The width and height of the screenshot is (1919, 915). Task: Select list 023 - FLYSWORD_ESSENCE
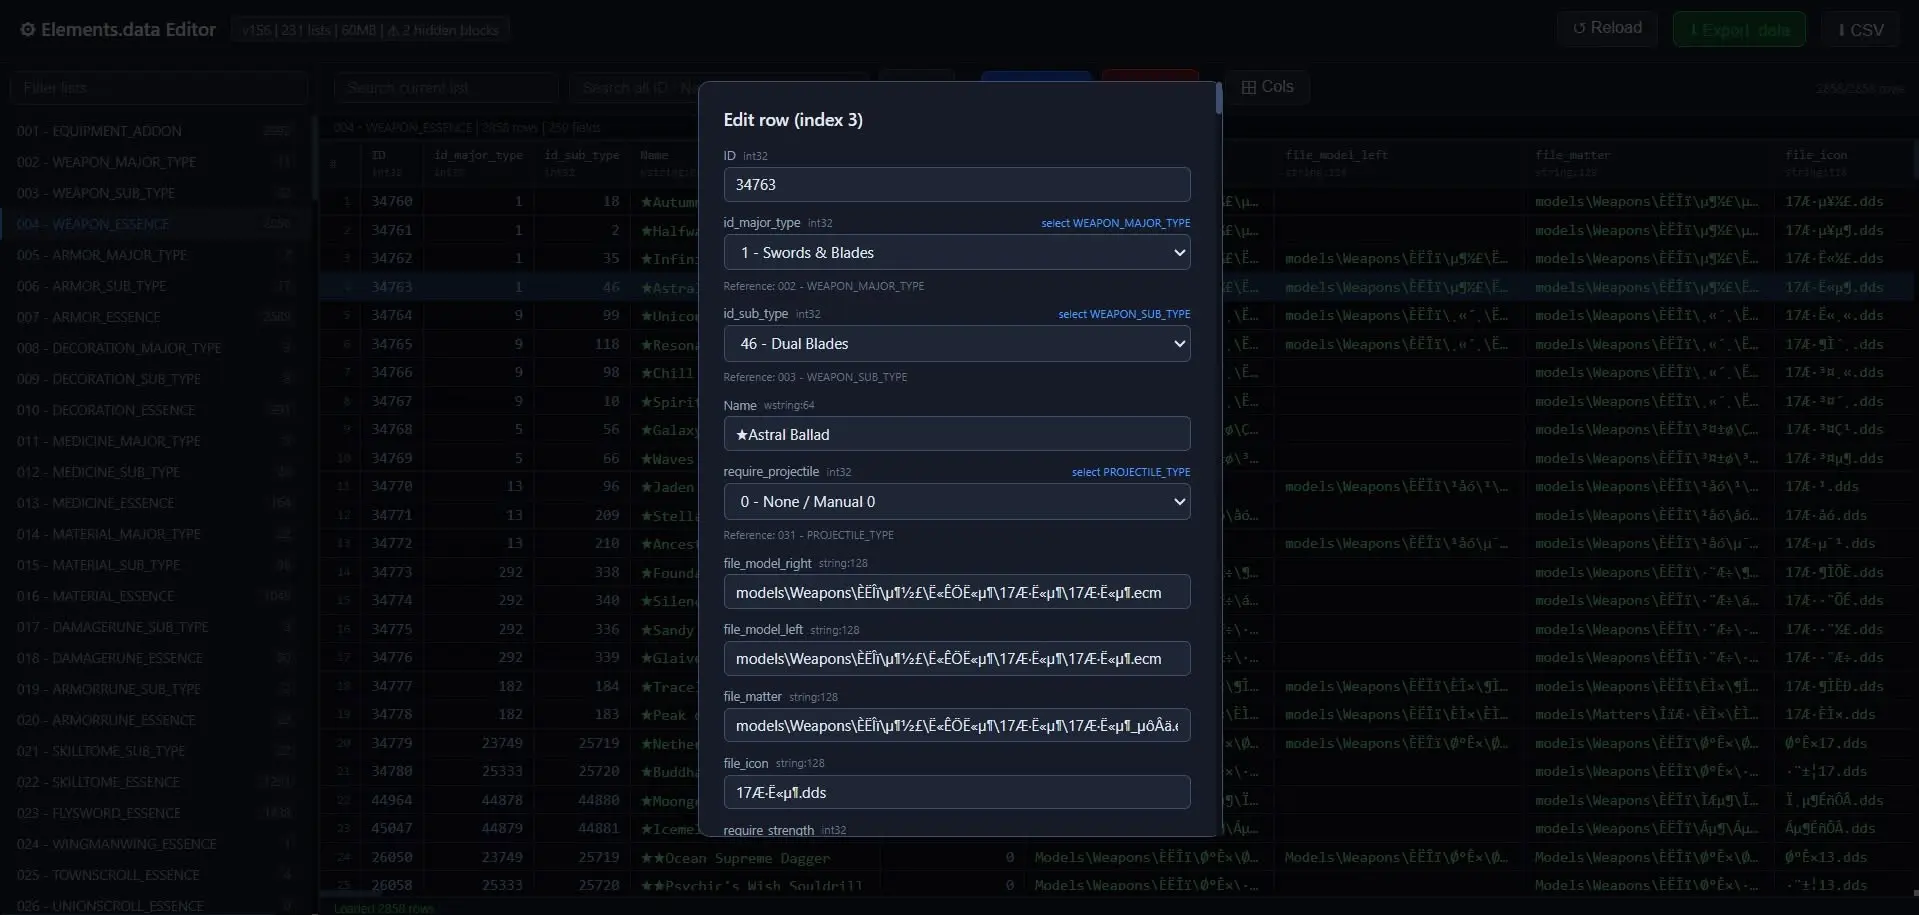(155, 813)
